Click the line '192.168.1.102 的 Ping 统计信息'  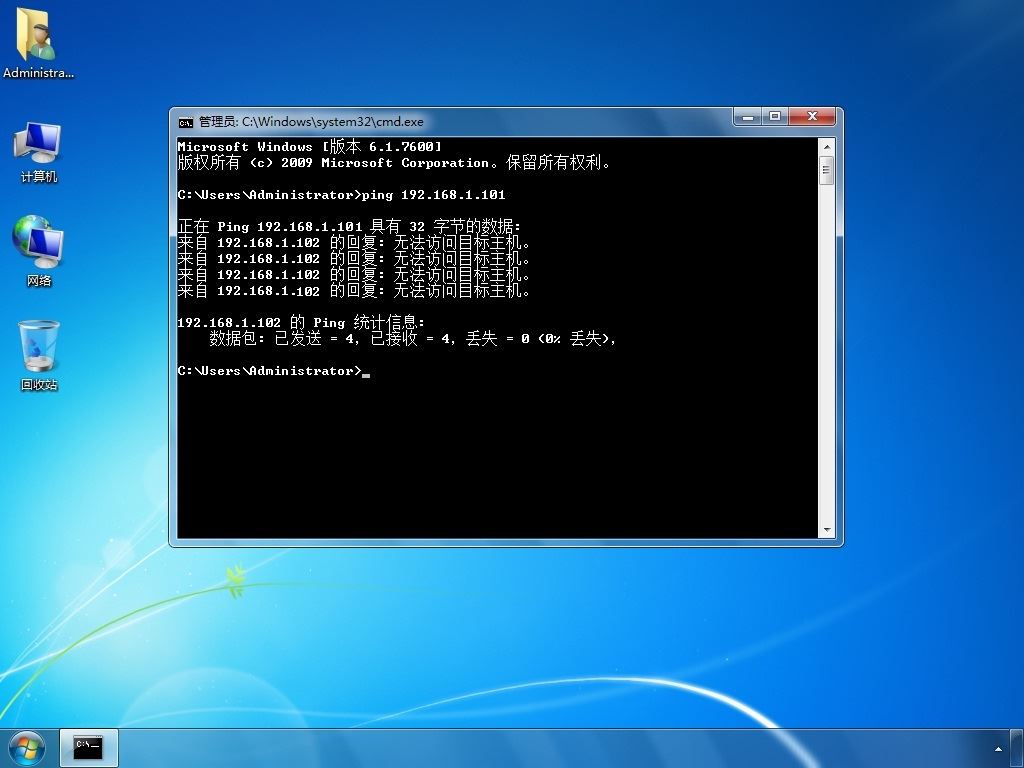click(x=301, y=323)
